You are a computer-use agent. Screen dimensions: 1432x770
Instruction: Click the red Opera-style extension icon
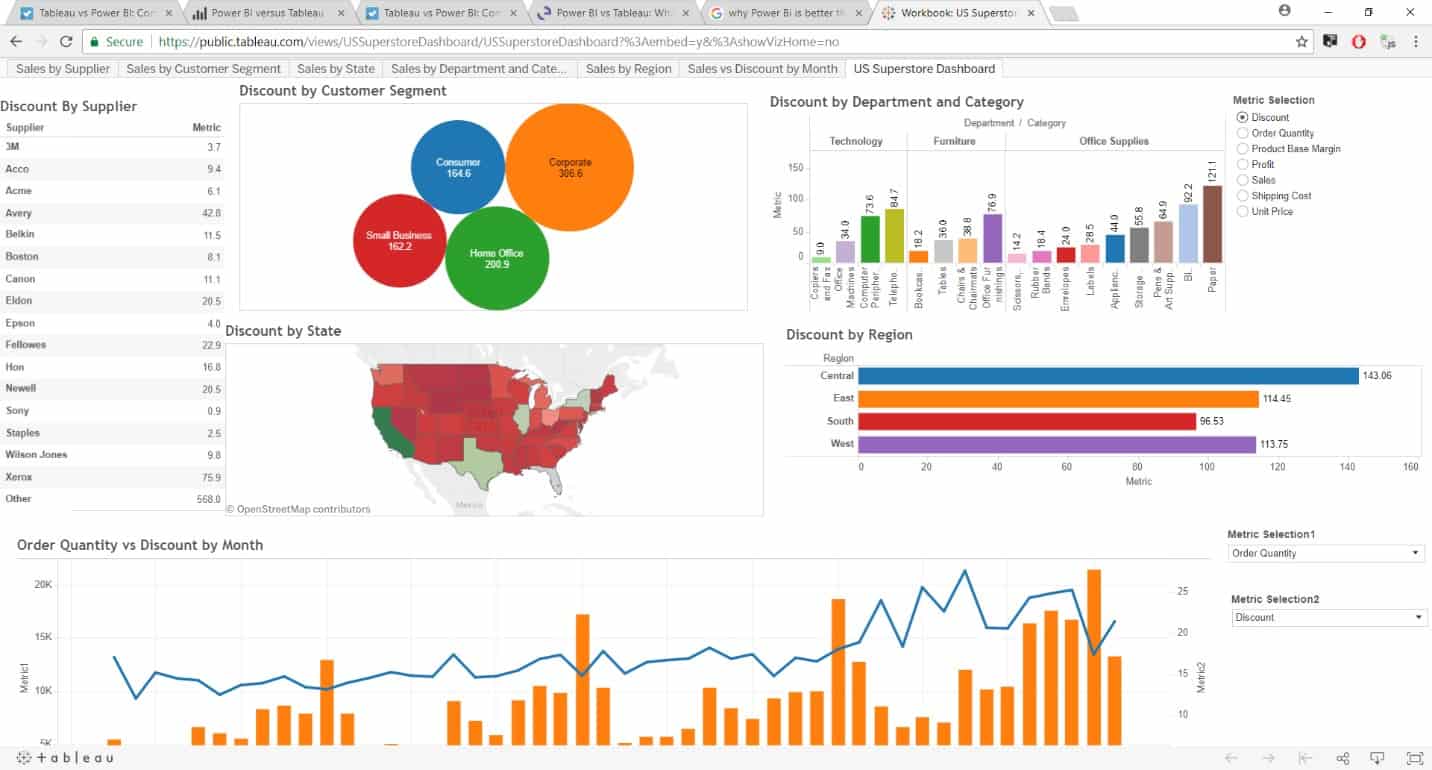[1358, 42]
